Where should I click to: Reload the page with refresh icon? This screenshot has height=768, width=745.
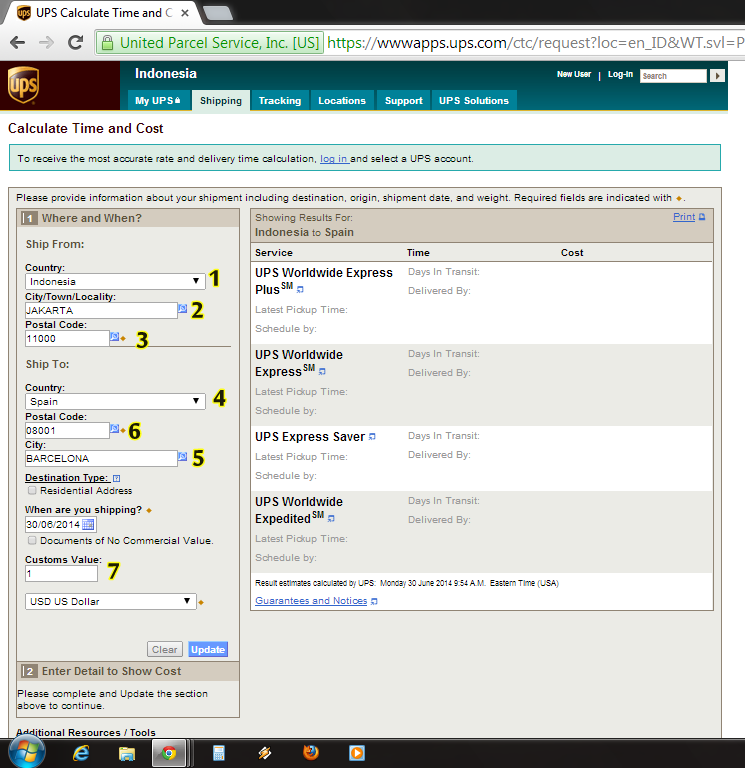pos(75,43)
